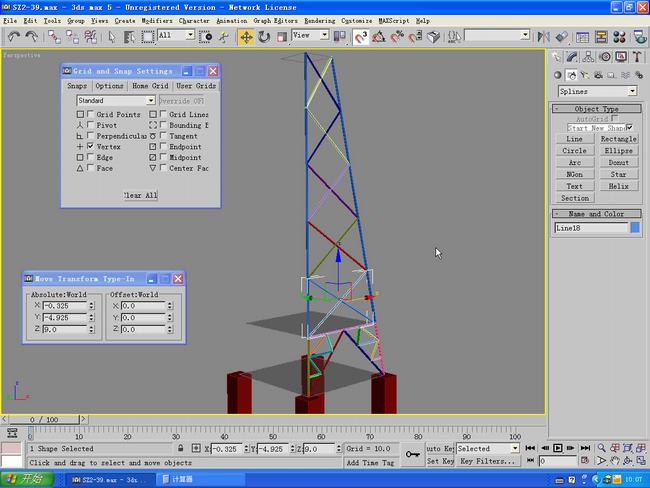The image size is (650, 488).
Task: Open Select by Name tool
Action: click(129, 37)
